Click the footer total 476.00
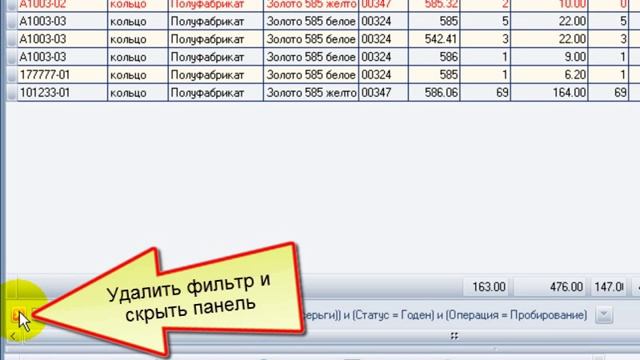This screenshot has height=360, width=640. pos(549,287)
